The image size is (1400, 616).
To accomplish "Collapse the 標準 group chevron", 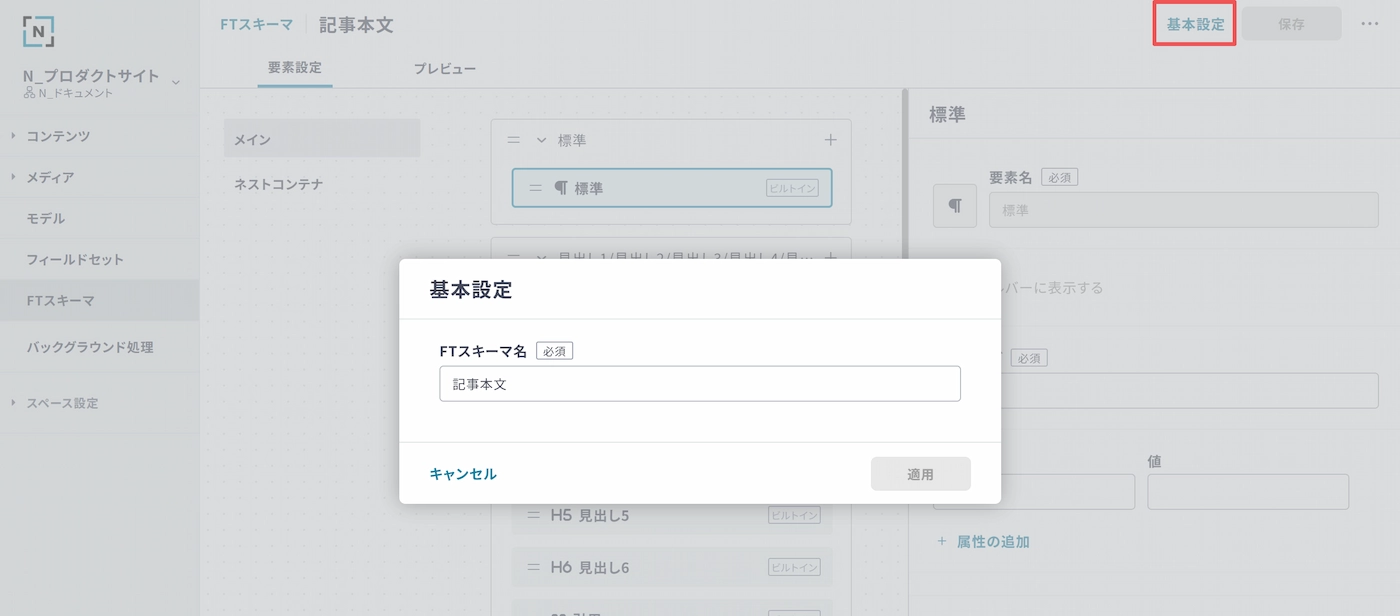I will [541, 140].
